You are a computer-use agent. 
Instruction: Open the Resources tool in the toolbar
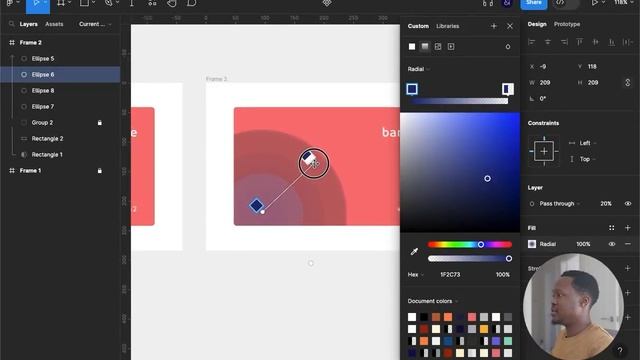(152, 3)
